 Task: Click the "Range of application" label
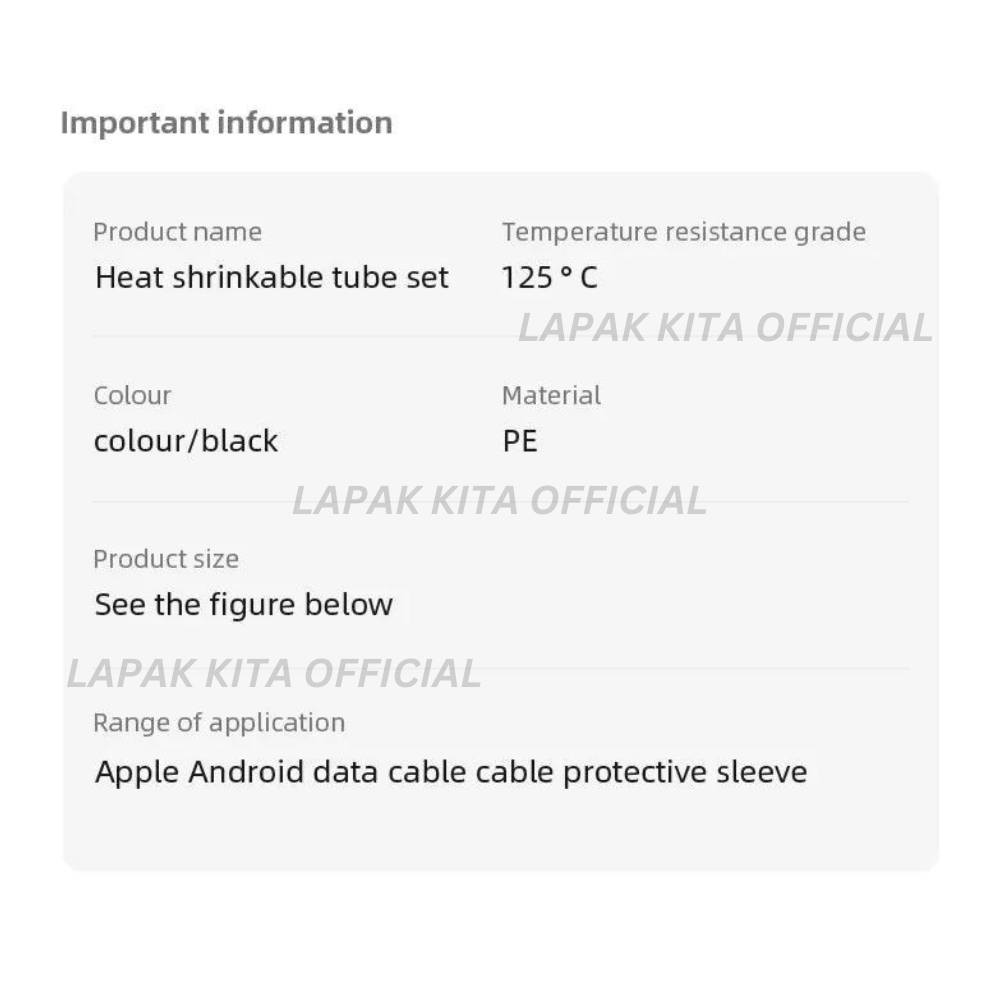coord(219,722)
